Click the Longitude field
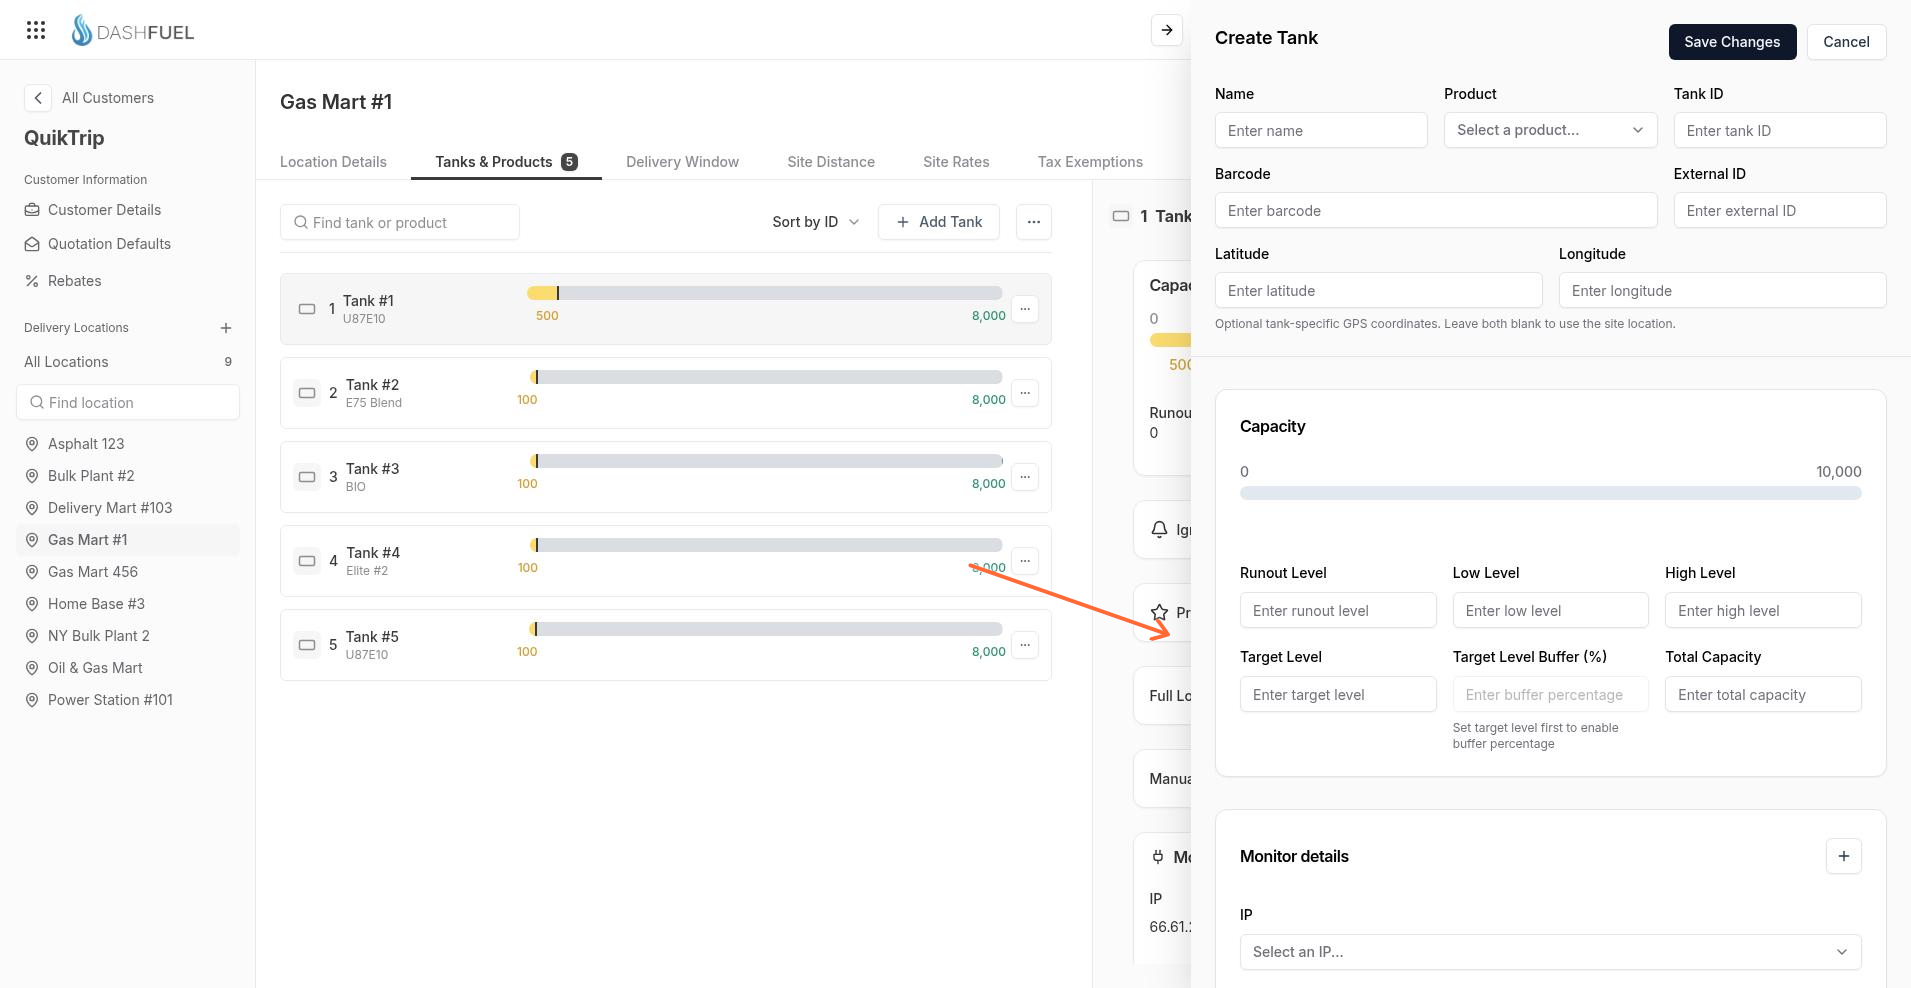Image resolution: width=1911 pixels, height=988 pixels. point(1722,290)
